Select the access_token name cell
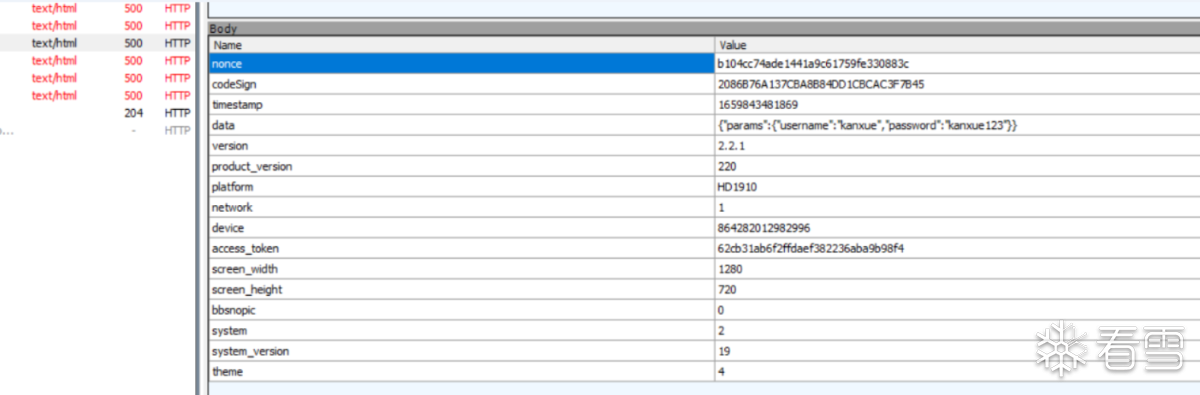 tap(461, 248)
